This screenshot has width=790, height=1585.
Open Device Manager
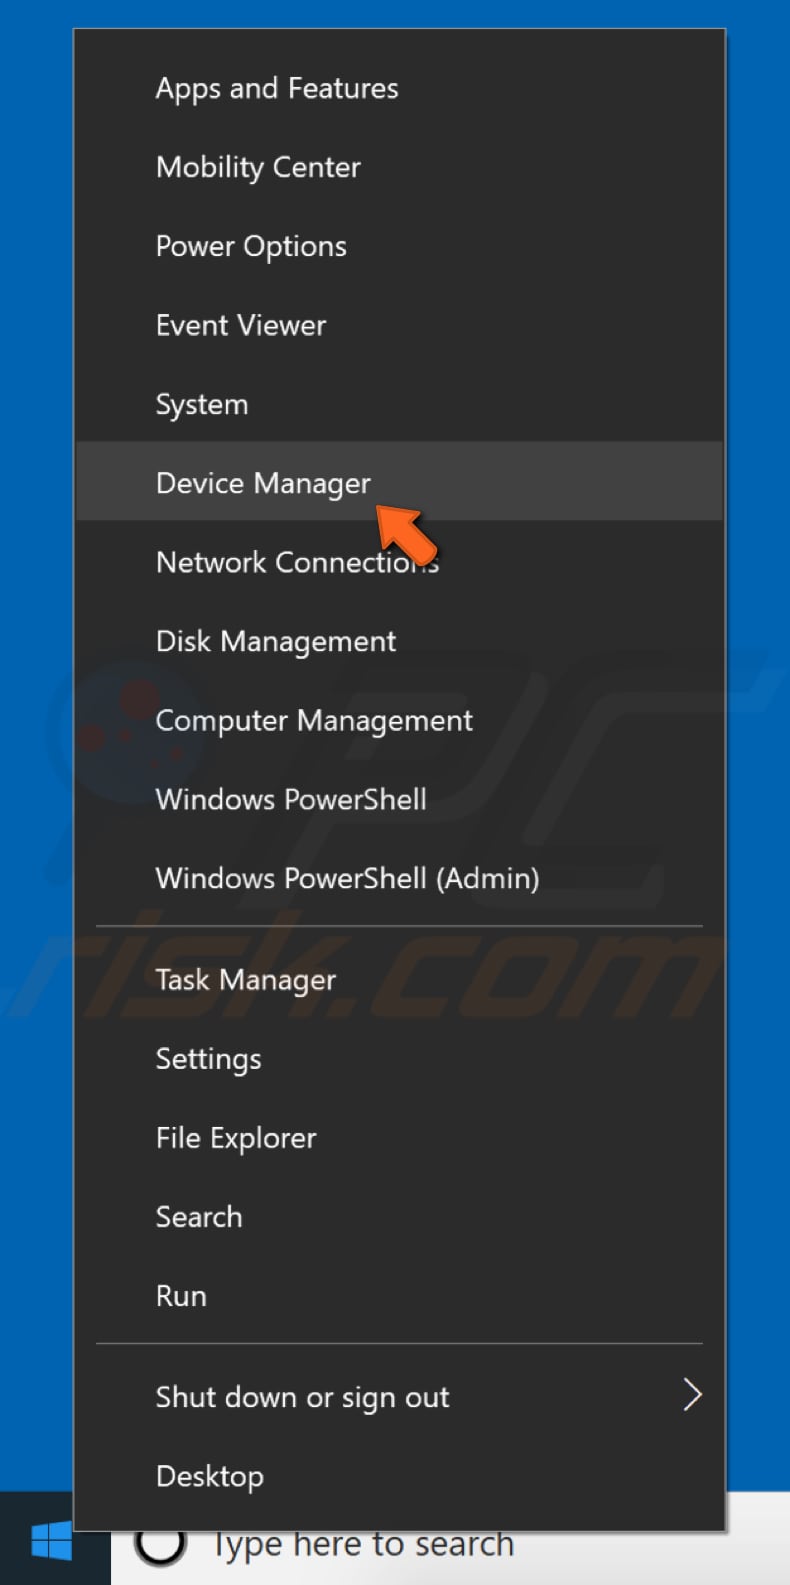(x=263, y=483)
